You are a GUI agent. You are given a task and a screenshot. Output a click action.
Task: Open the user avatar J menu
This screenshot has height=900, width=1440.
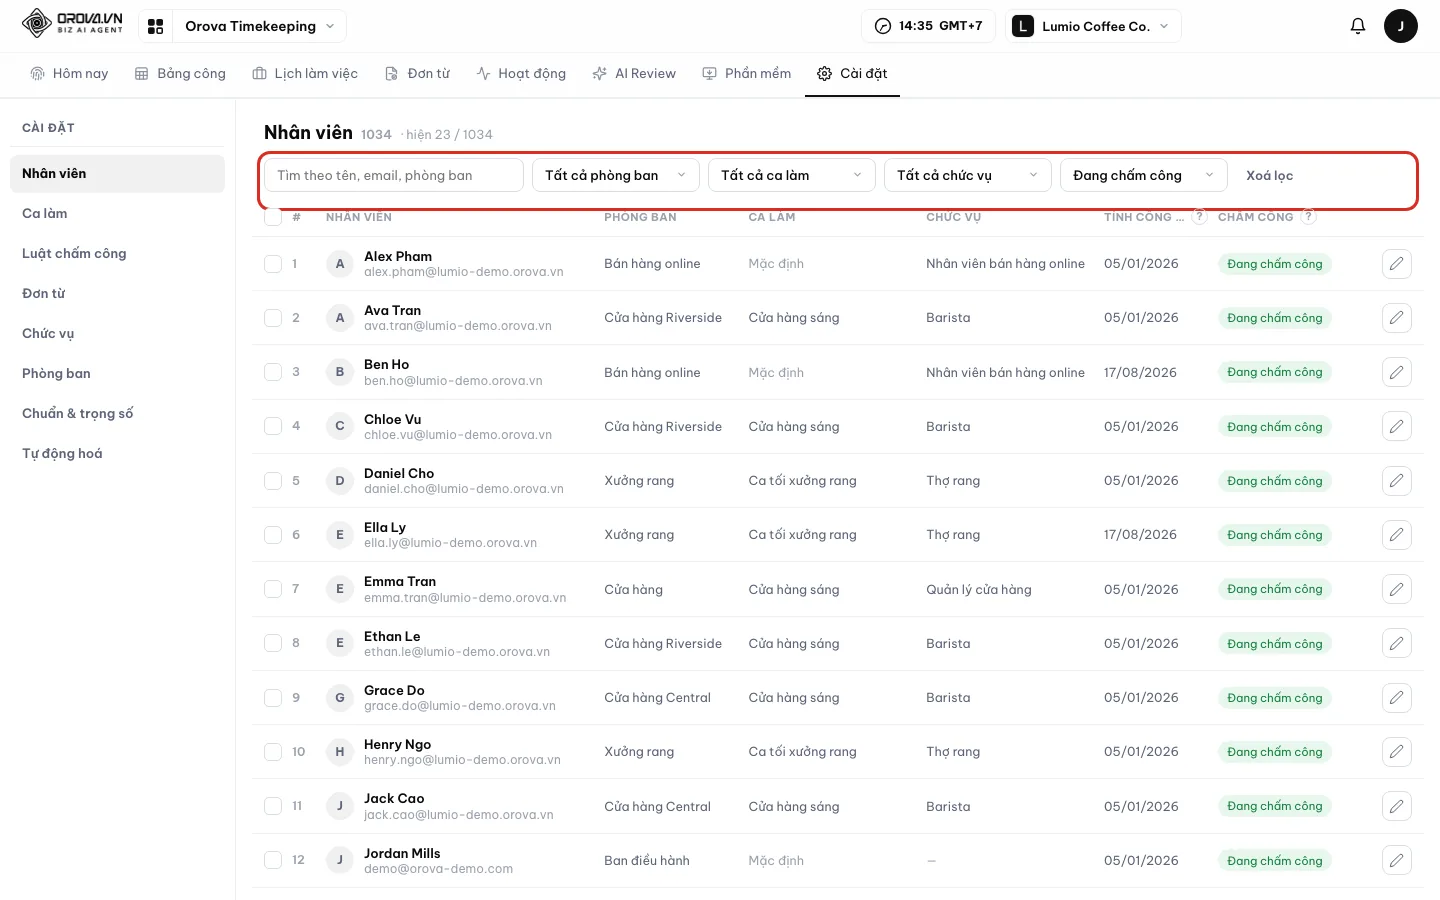[1400, 26]
